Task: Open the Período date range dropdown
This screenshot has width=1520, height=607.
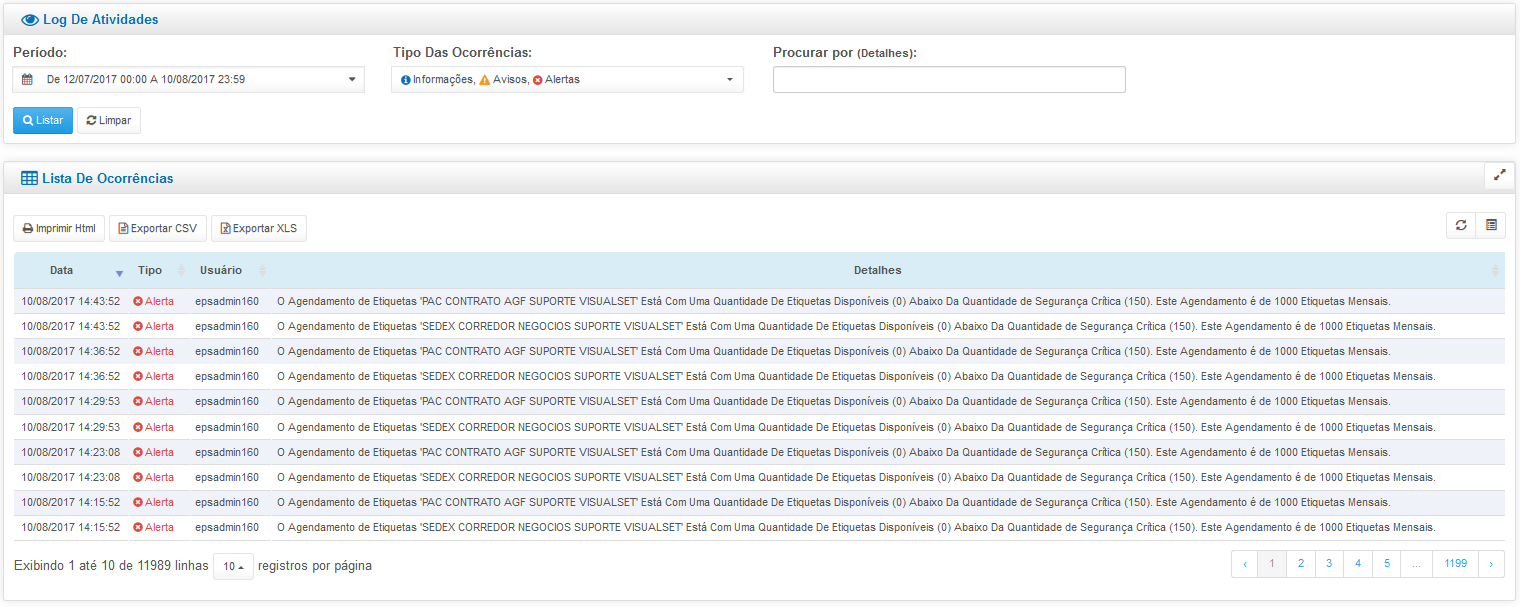Action: tap(190, 80)
